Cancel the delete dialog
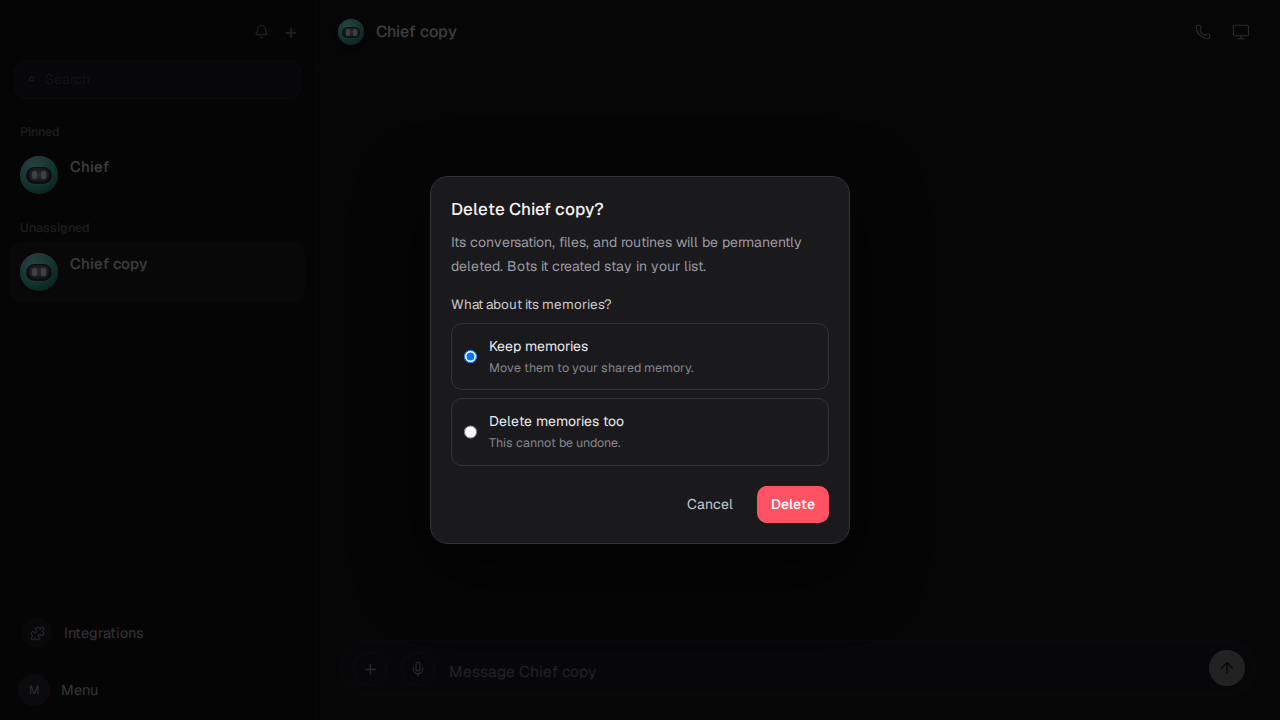The image size is (1280, 720). 710,504
